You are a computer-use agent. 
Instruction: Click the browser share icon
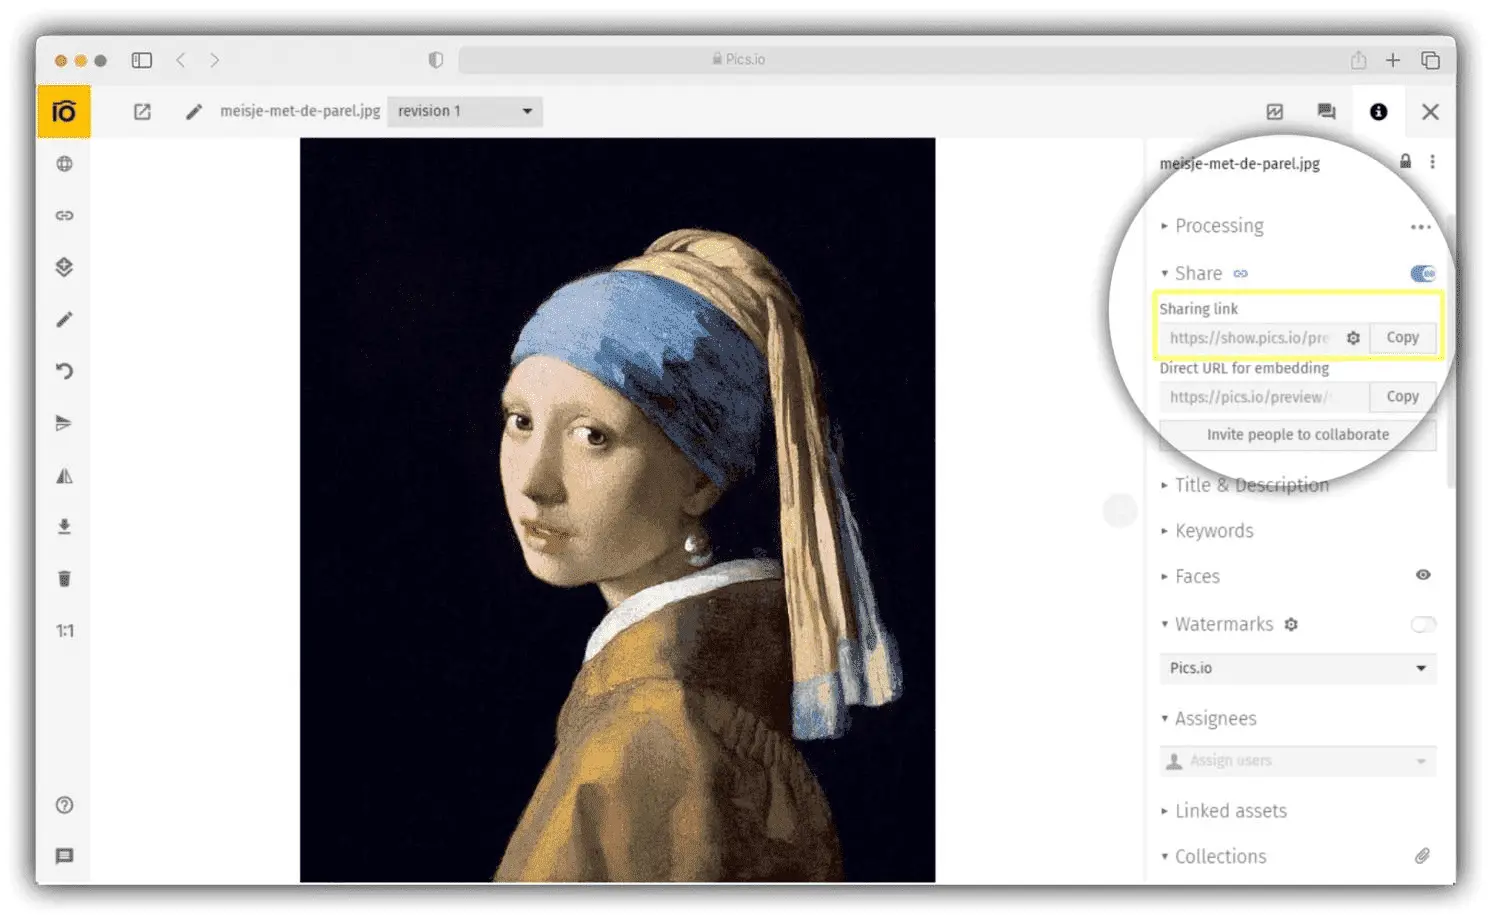pyautogui.click(x=1358, y=60)
